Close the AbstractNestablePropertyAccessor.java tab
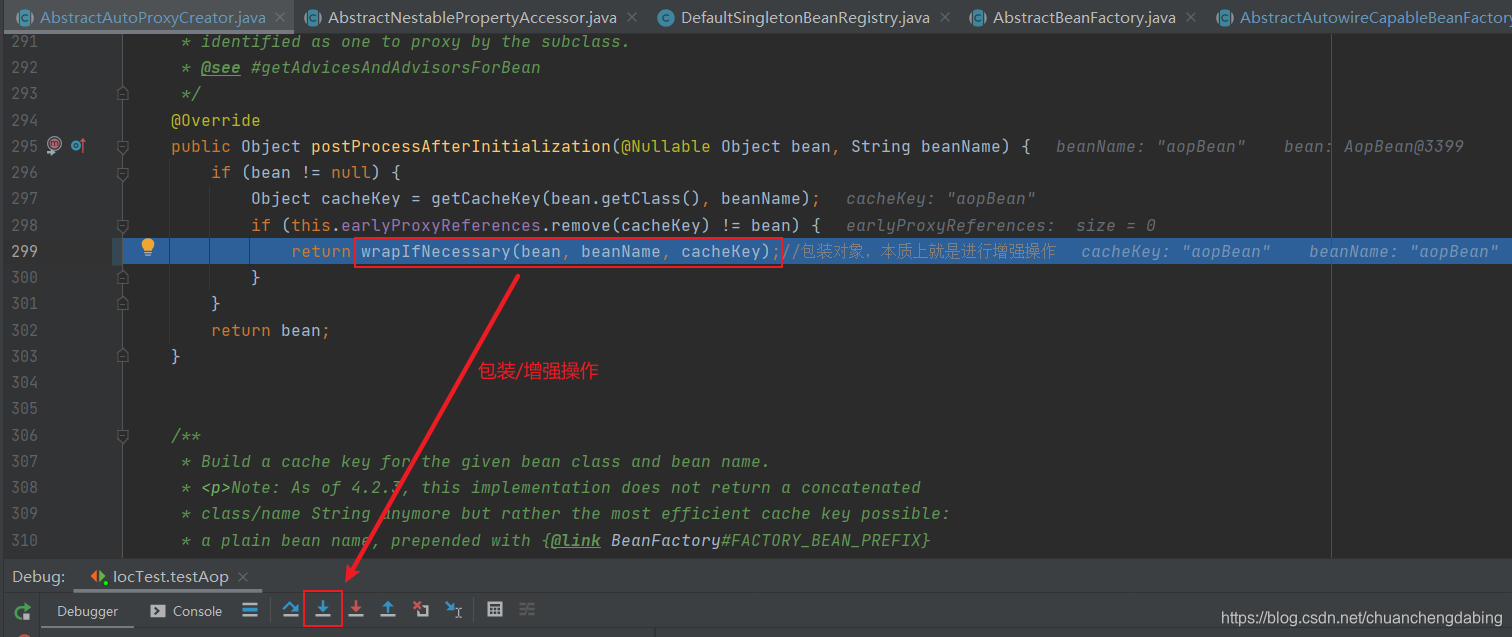 click(x=630, y=18)
